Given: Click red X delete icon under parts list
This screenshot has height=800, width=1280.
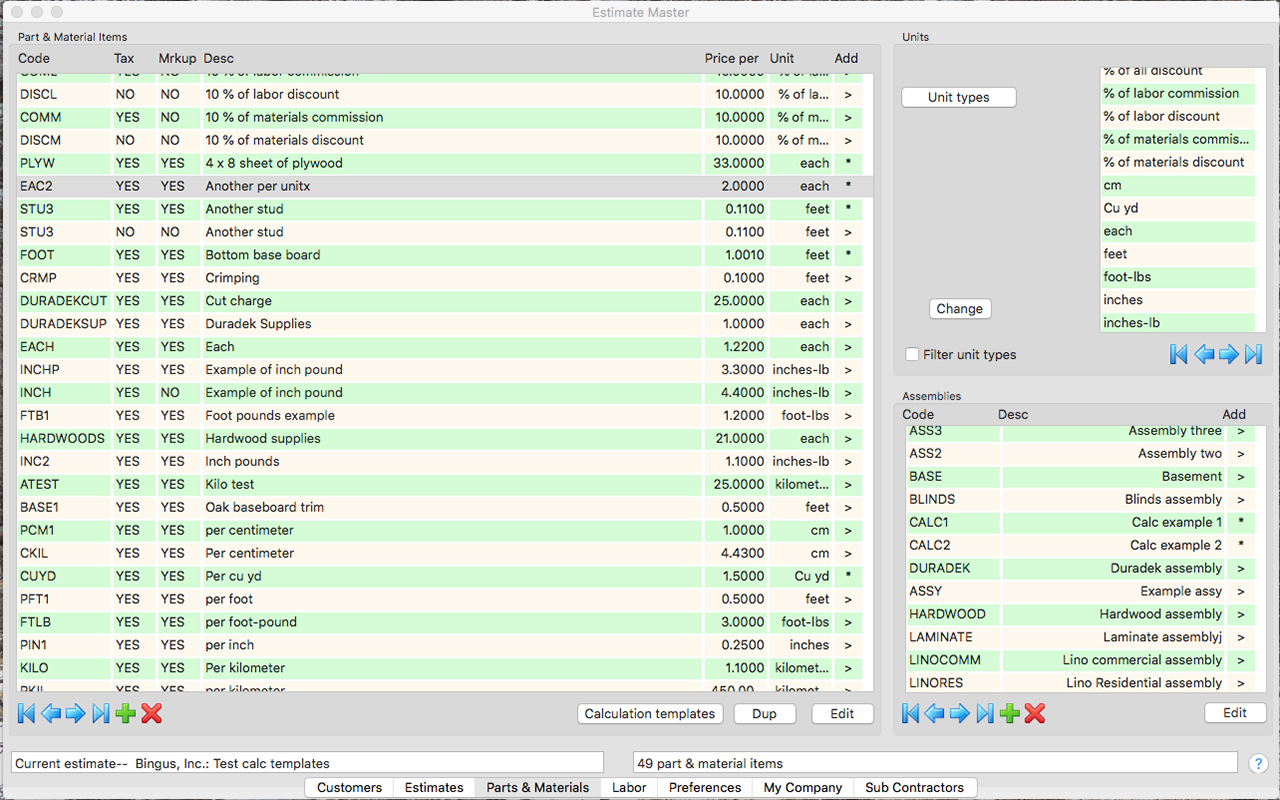Looking at the screenshot, I should (151, 713).
